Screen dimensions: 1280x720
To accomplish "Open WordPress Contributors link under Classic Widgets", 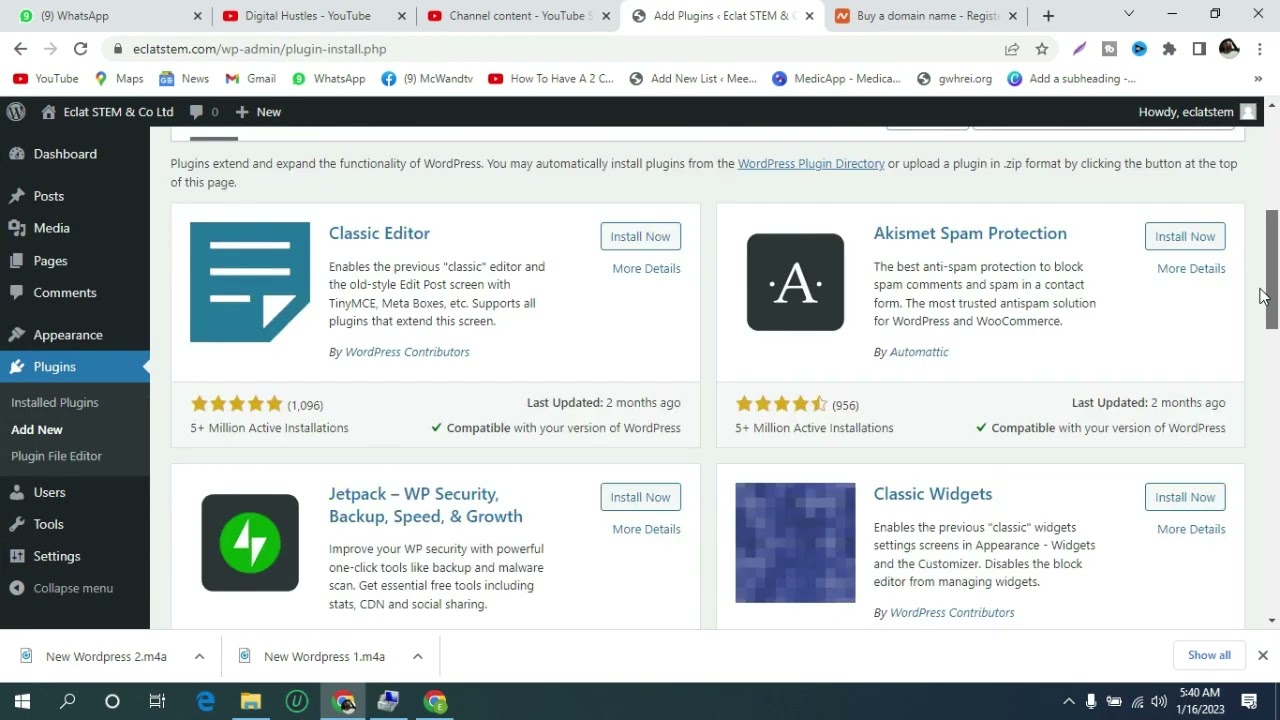I will tap(952, 613).
